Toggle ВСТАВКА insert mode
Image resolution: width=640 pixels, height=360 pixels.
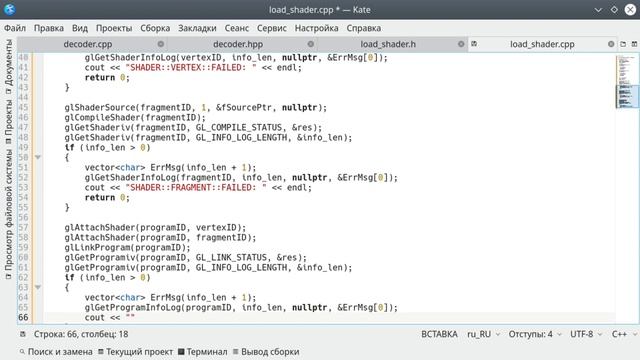coord(439,334)
